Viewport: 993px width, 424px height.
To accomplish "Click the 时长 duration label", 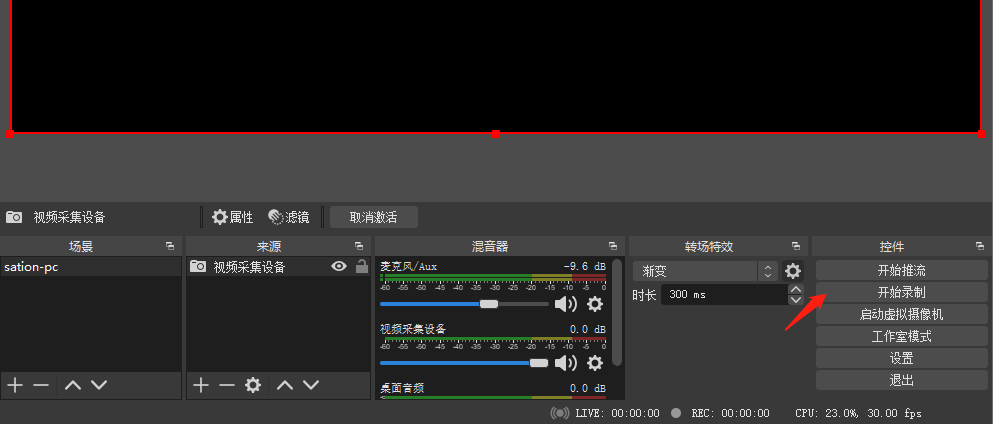I will (x=644, y=294).
